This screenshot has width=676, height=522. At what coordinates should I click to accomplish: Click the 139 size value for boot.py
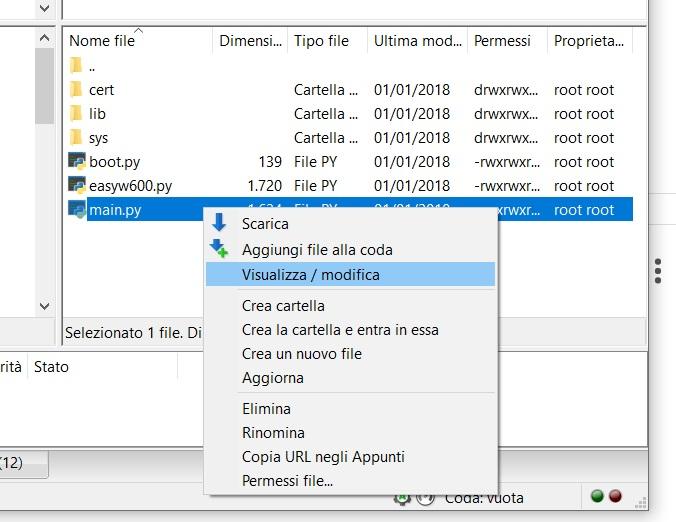pos(270,162)
